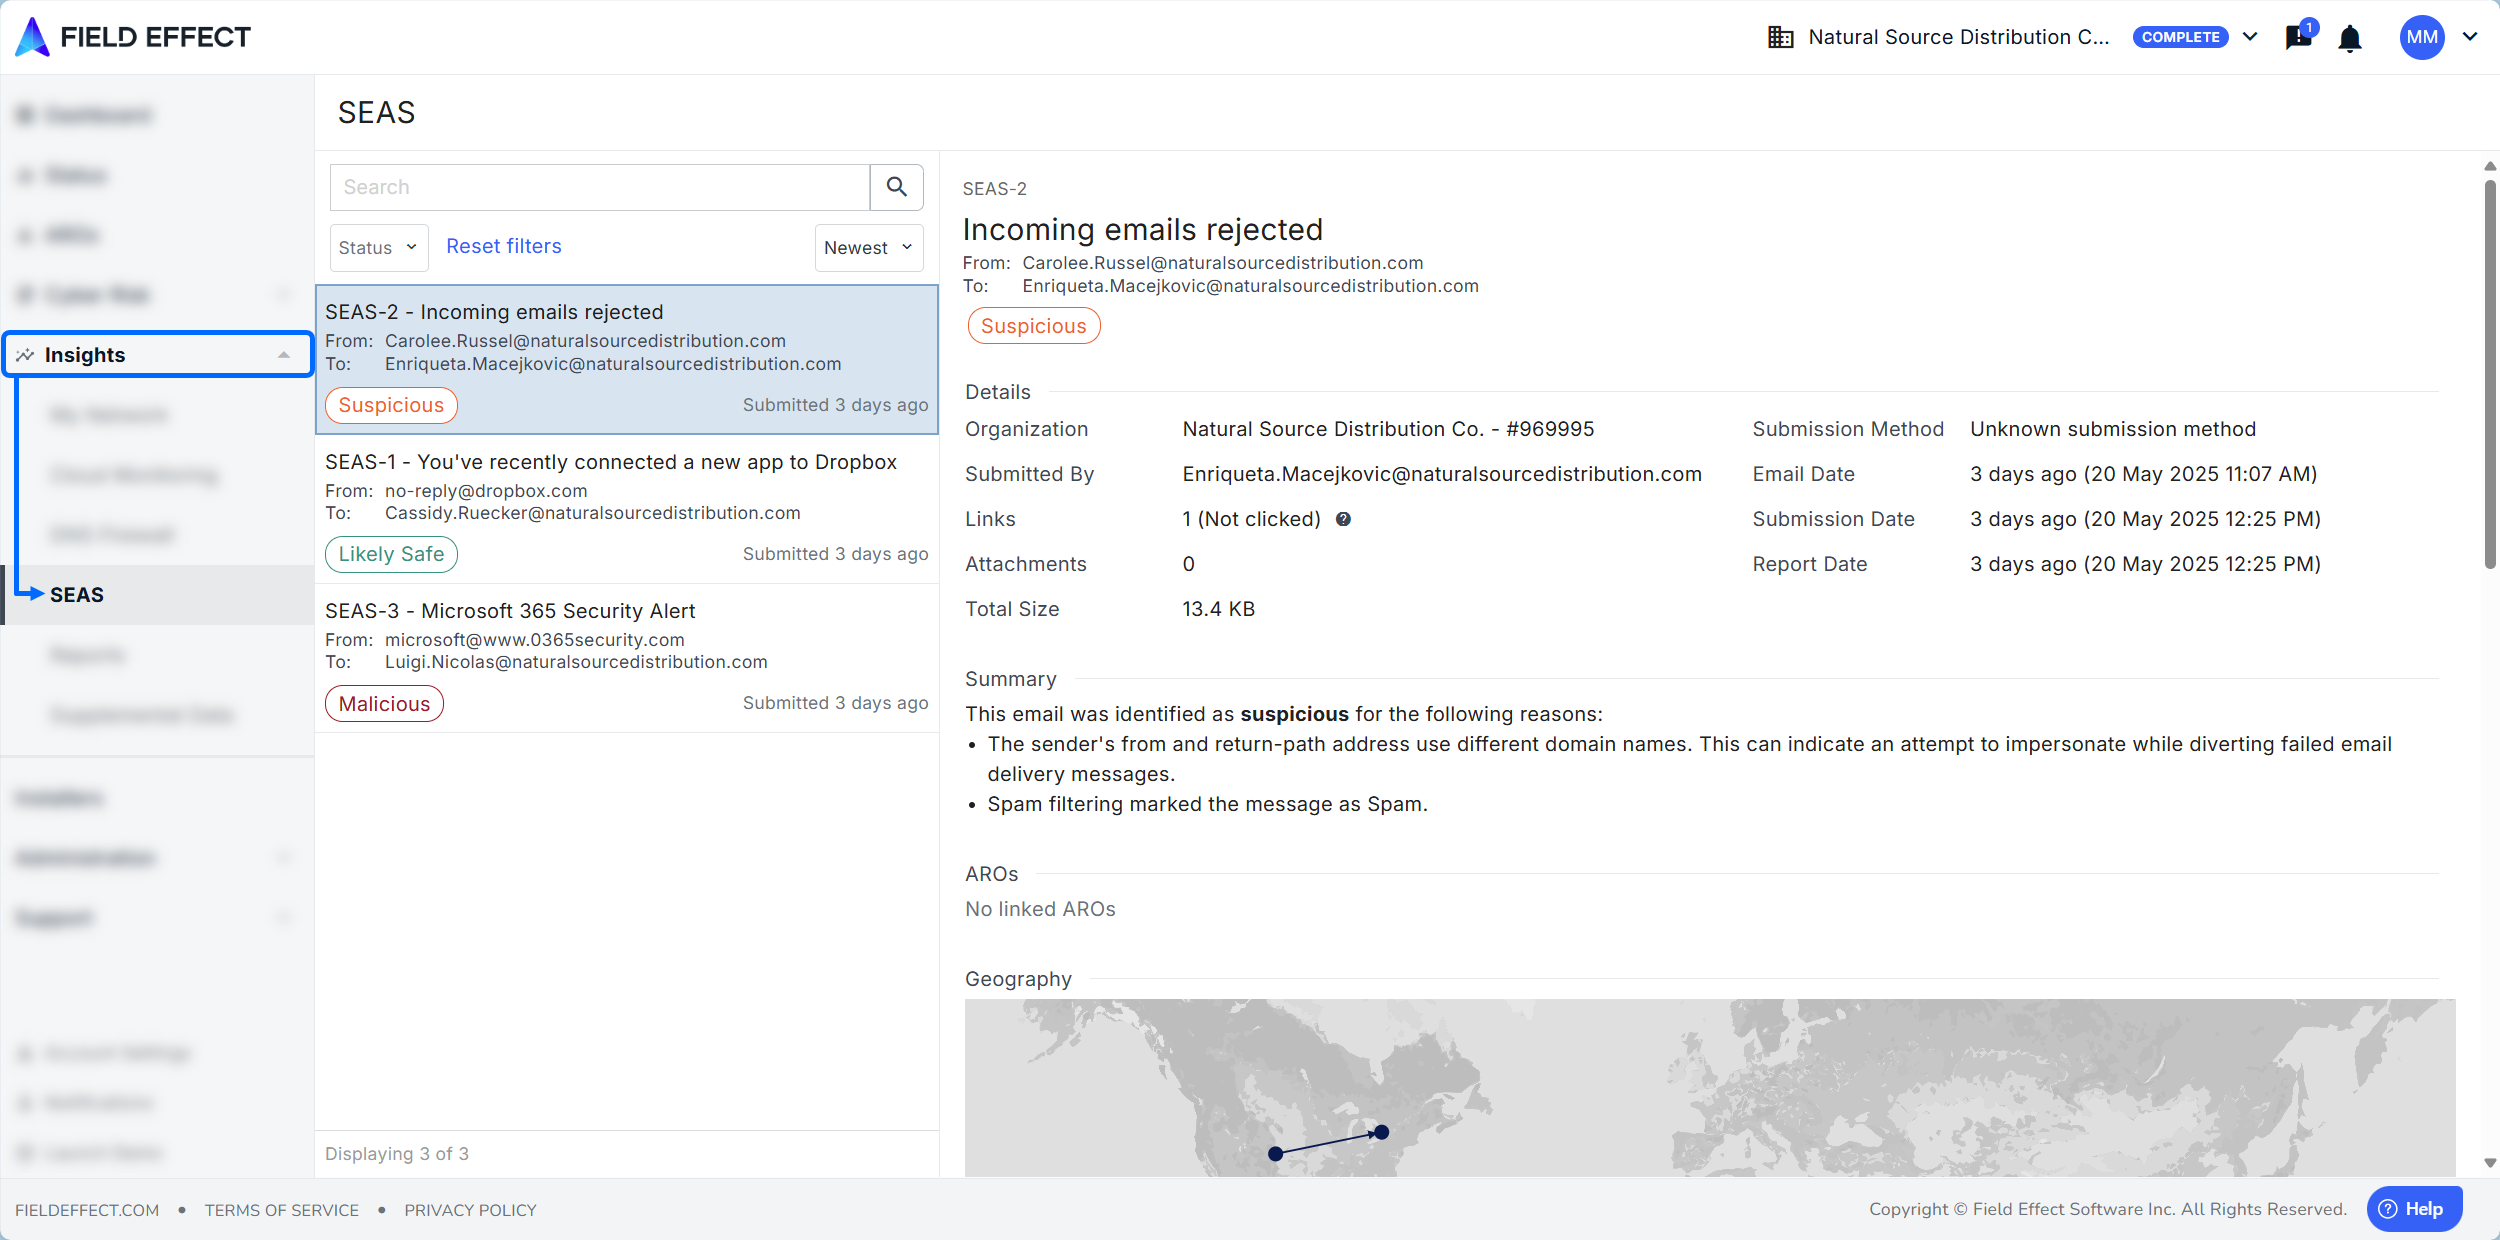Click inside the Search input field
2500x1240 pixels.
[x=600, y=187]
